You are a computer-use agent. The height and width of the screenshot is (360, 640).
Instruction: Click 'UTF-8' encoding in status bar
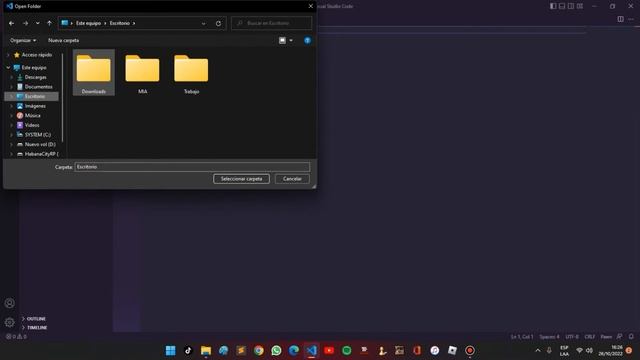tap(572, 337)
